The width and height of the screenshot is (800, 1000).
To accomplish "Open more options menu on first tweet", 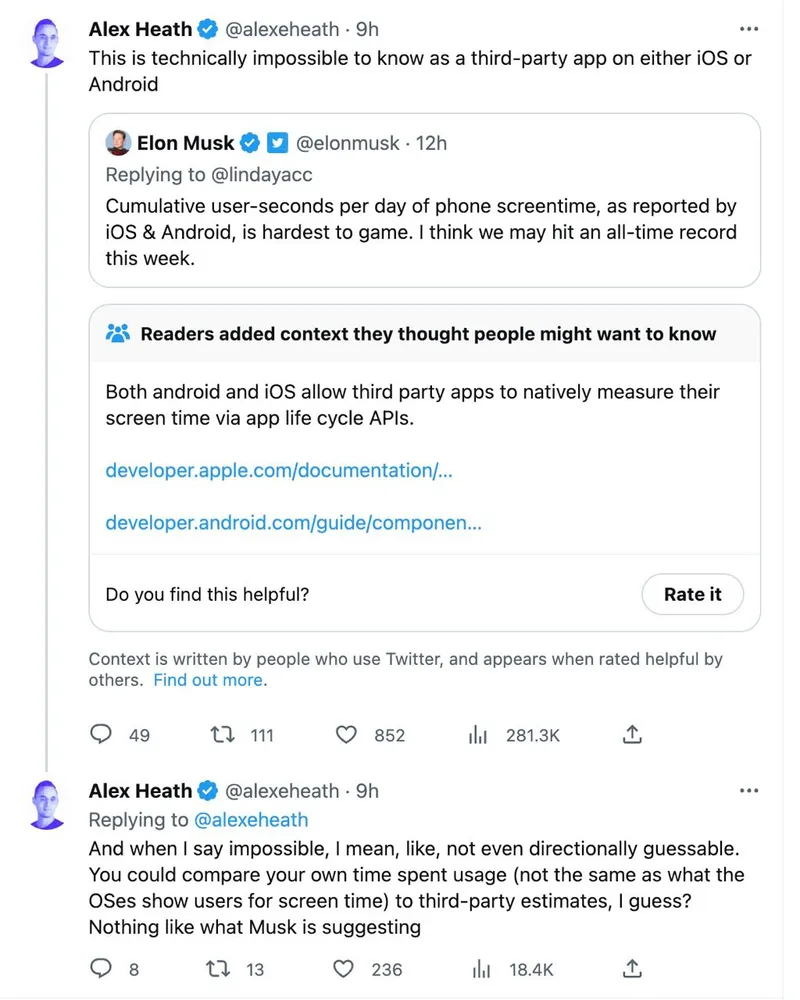I will pyautogui.click(x=748, y=29).
